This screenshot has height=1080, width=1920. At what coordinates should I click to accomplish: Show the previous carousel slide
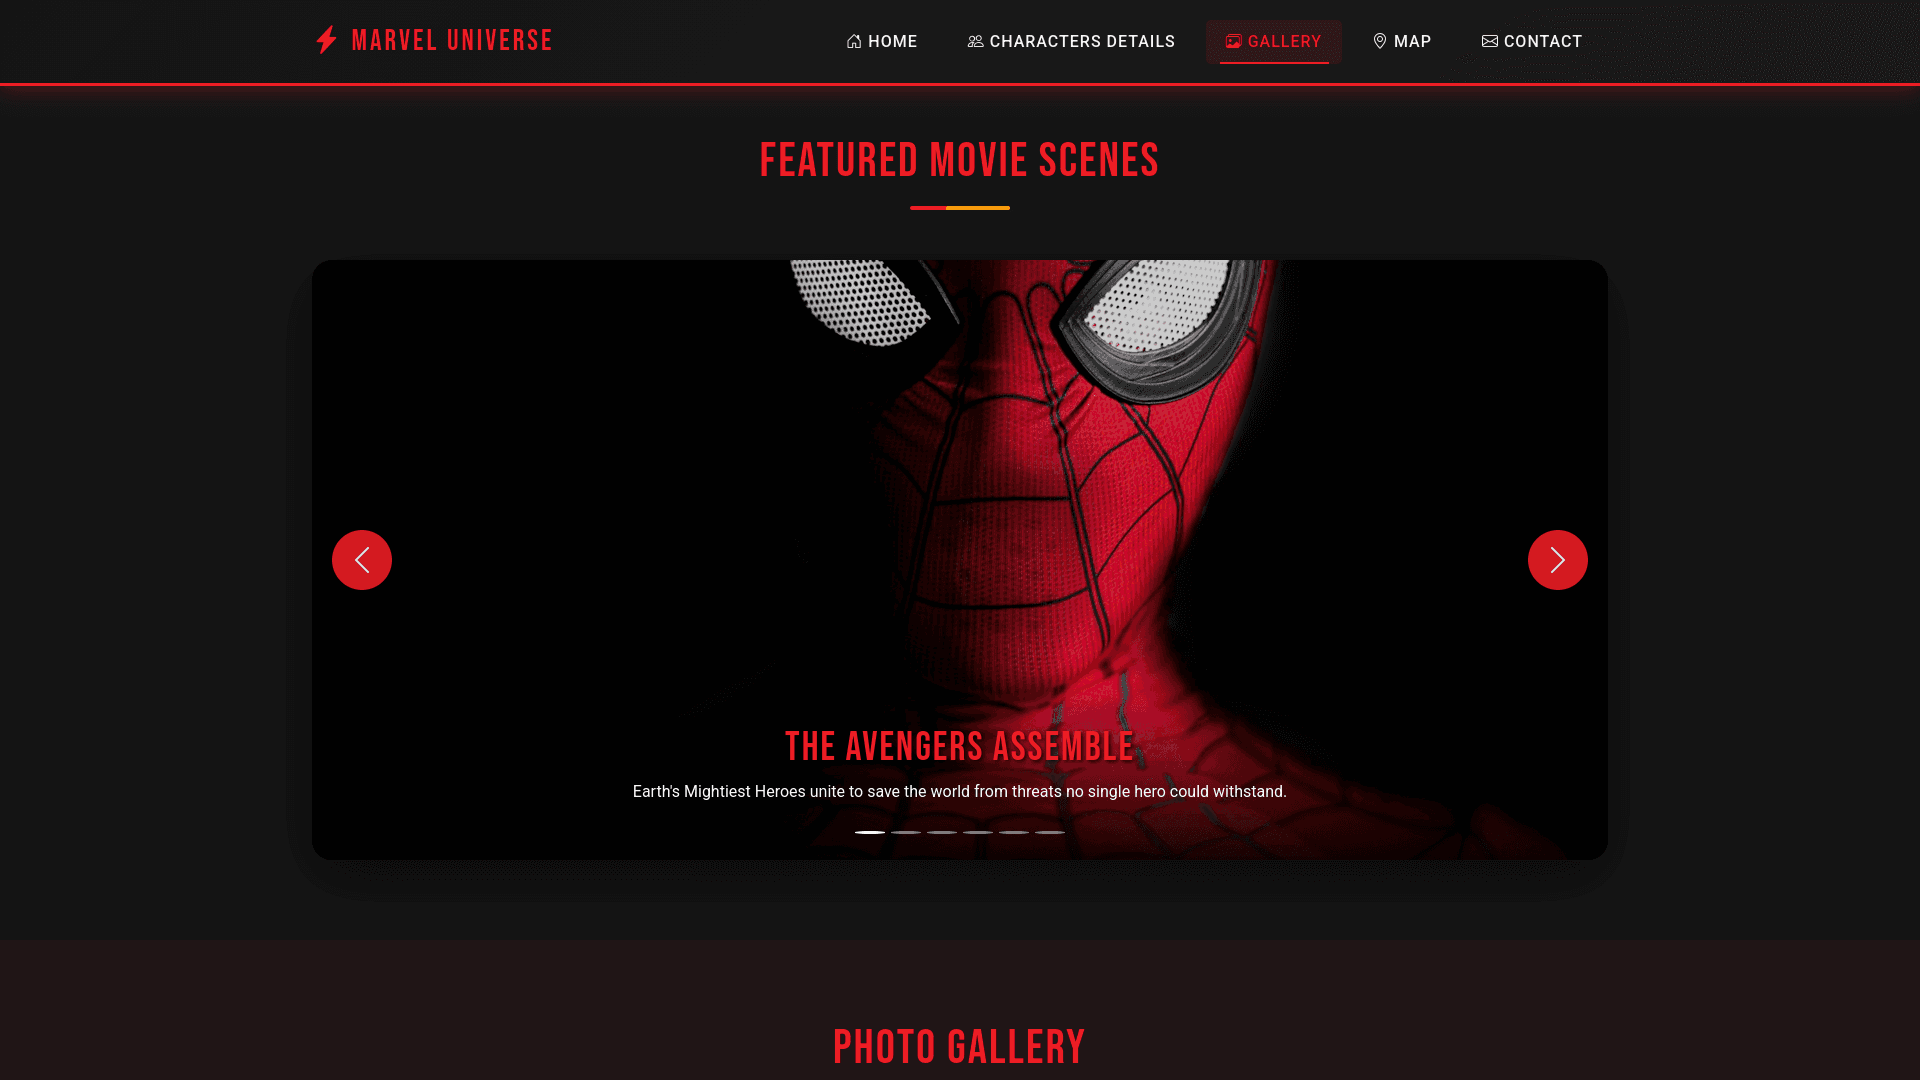tap(362, 560)
